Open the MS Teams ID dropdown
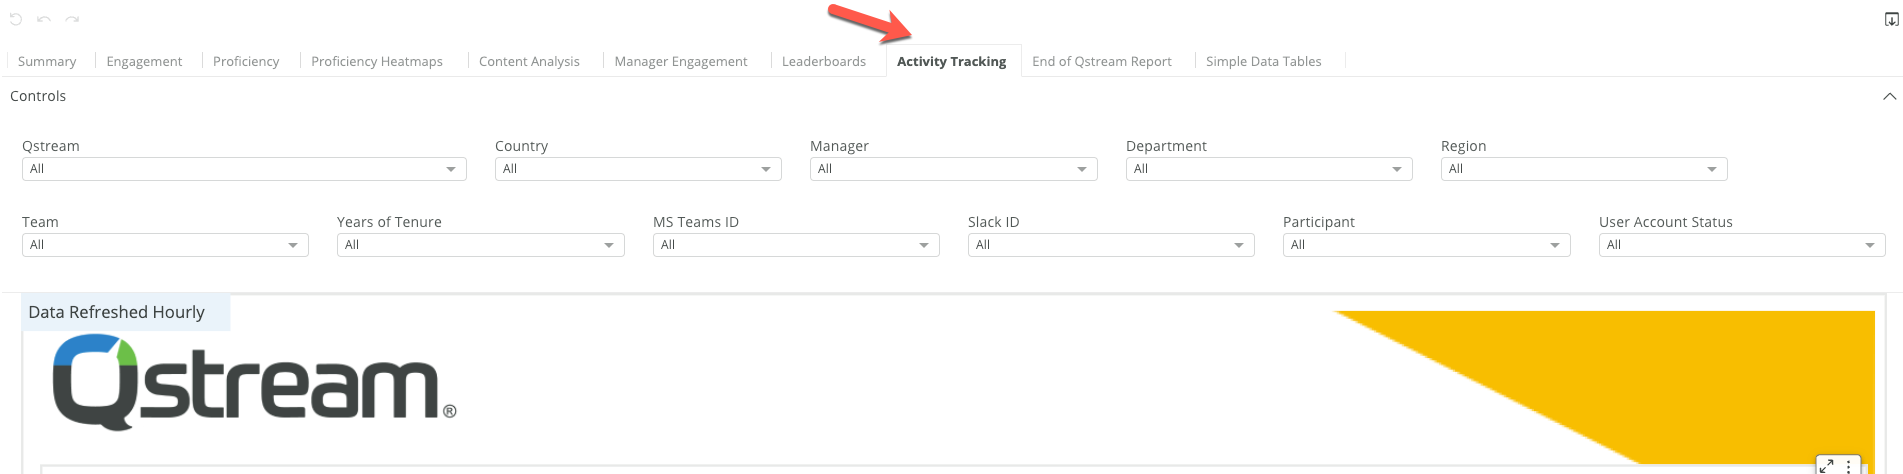 (796, 245)
